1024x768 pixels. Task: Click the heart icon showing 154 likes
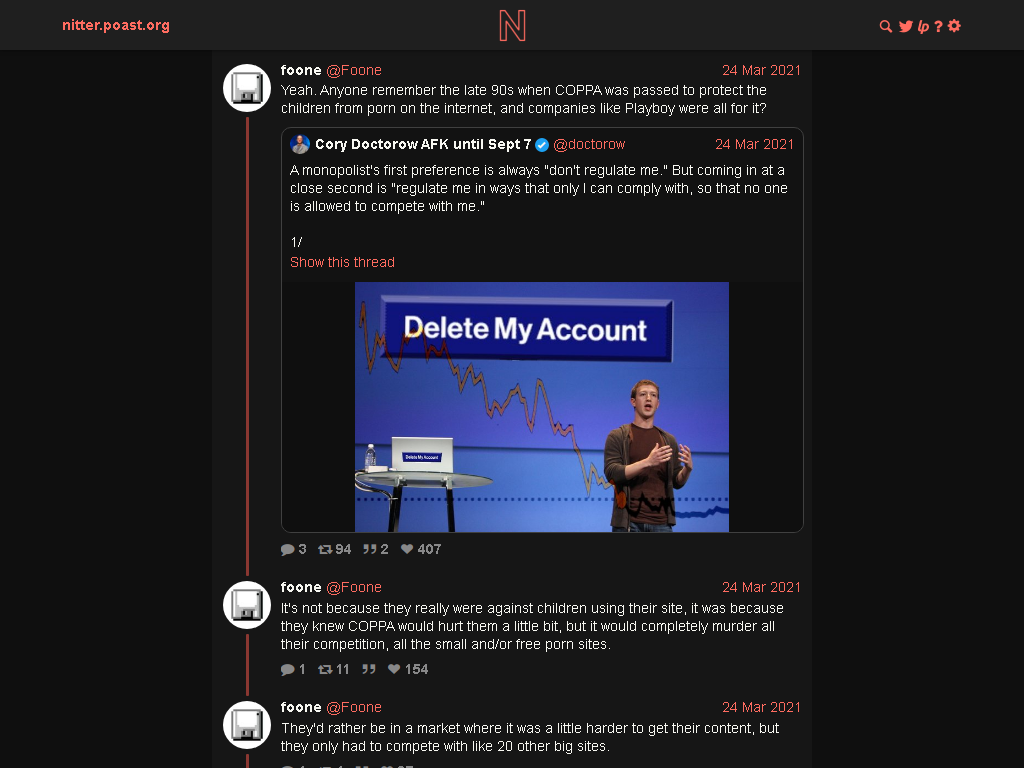tap(394, 669)
